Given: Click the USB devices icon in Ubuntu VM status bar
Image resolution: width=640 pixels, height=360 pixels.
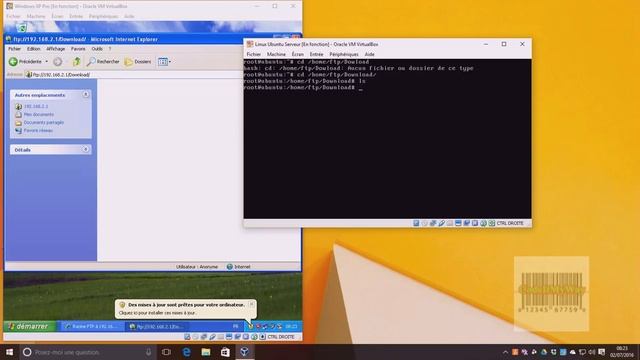Looking at the screenshot, I should click(442, 223).
